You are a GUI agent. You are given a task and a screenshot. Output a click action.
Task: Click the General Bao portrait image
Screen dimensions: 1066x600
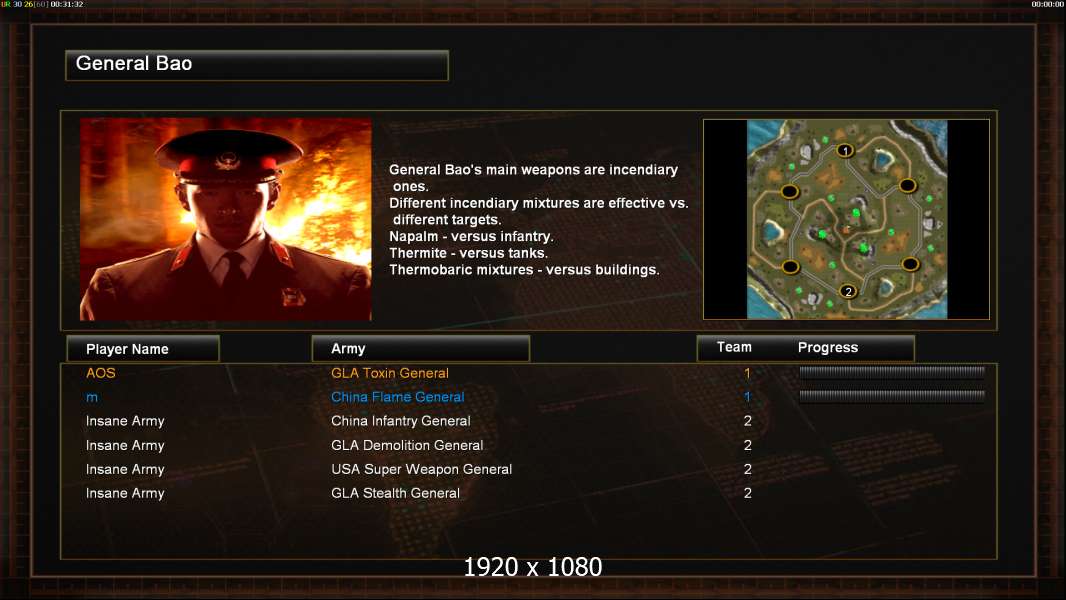coord(226,219)
